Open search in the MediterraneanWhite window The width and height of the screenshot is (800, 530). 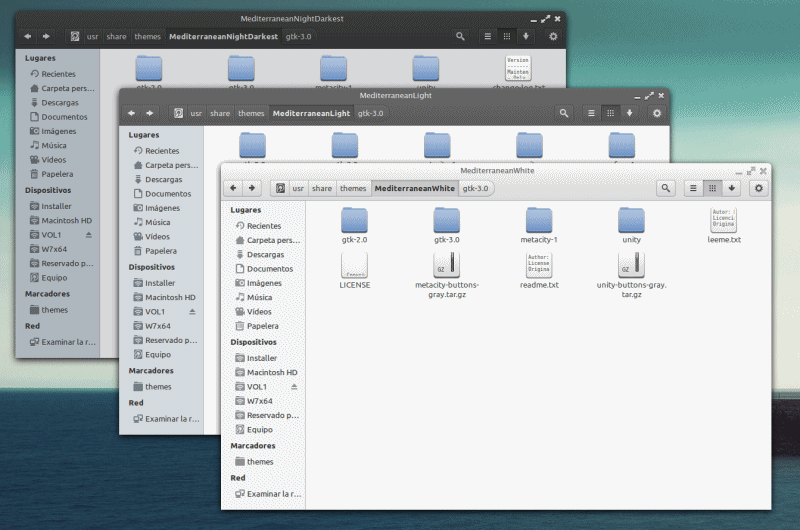coord(666,188)
